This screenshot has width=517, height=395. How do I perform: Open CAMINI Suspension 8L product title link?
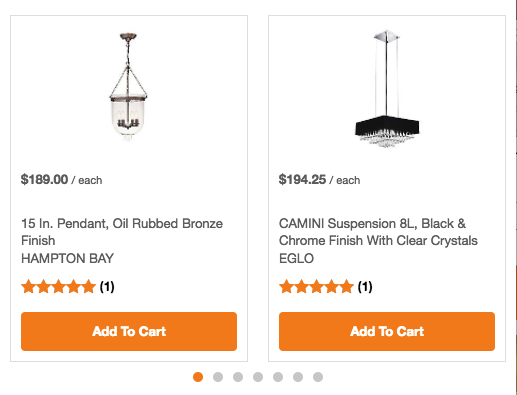378,232
